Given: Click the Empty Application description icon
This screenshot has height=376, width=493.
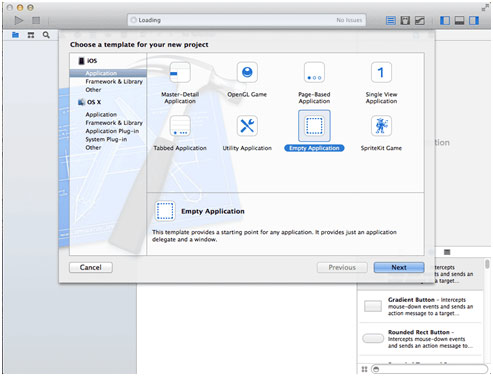Looking at the screenshot, I should 165,211.
